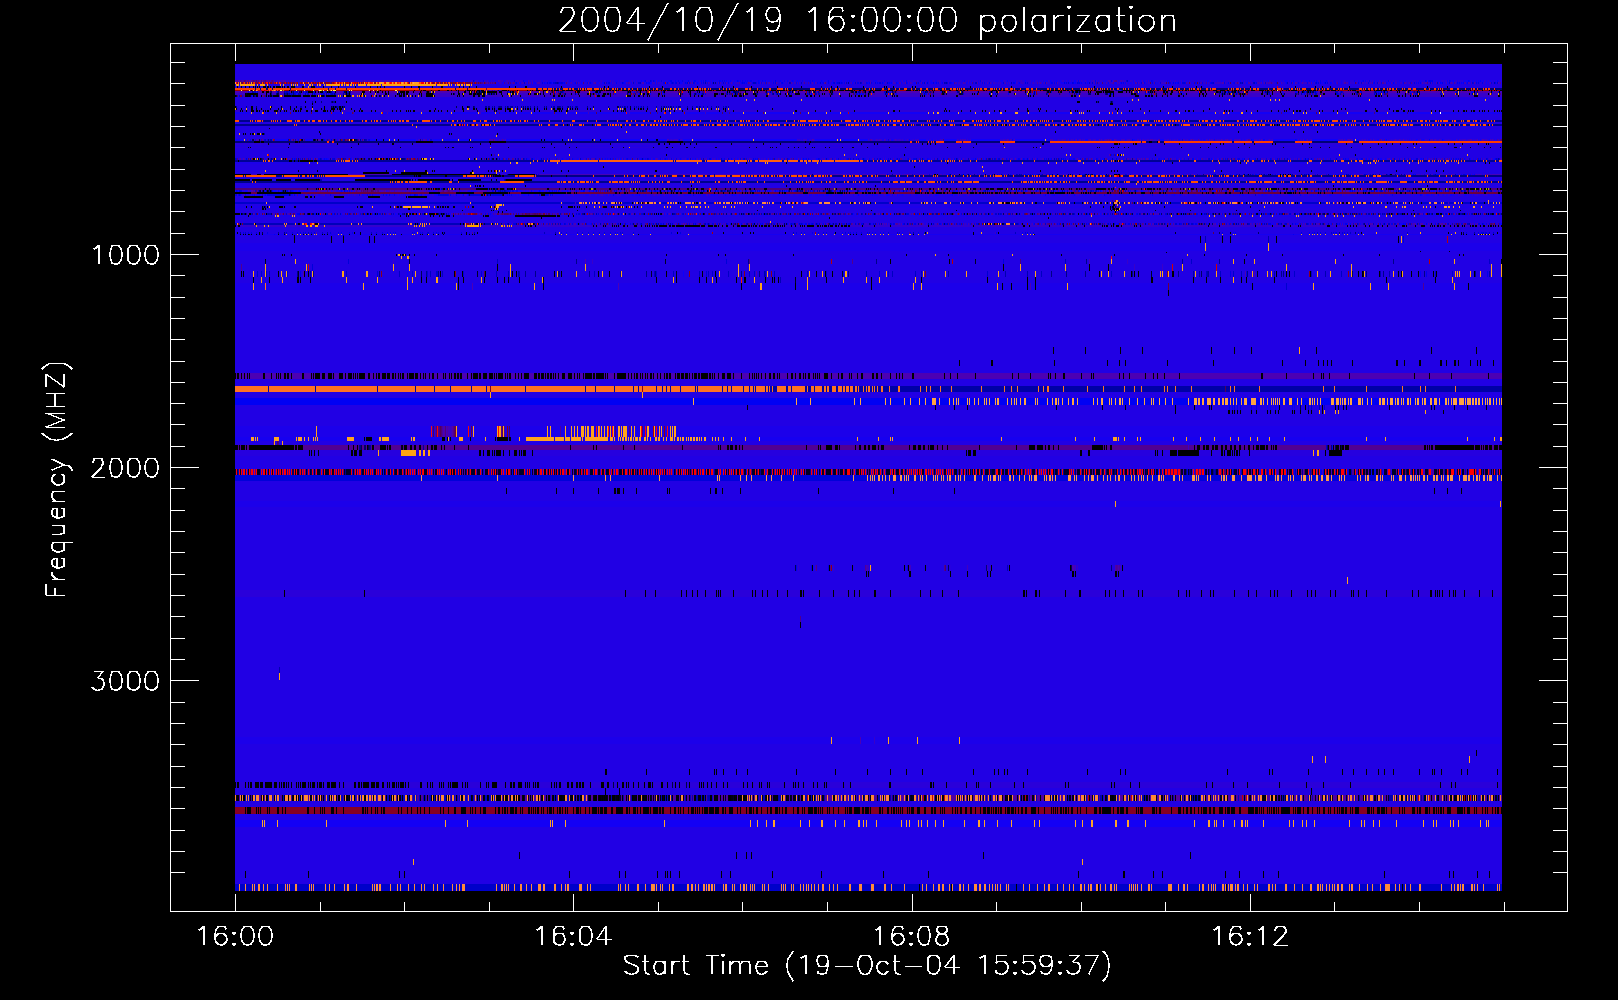Screen dimensions: 1618x1000
Task: Click the 'Start Time (19-Oct-04 15:59:37)' axis label
Action: [x=867, y=965]
